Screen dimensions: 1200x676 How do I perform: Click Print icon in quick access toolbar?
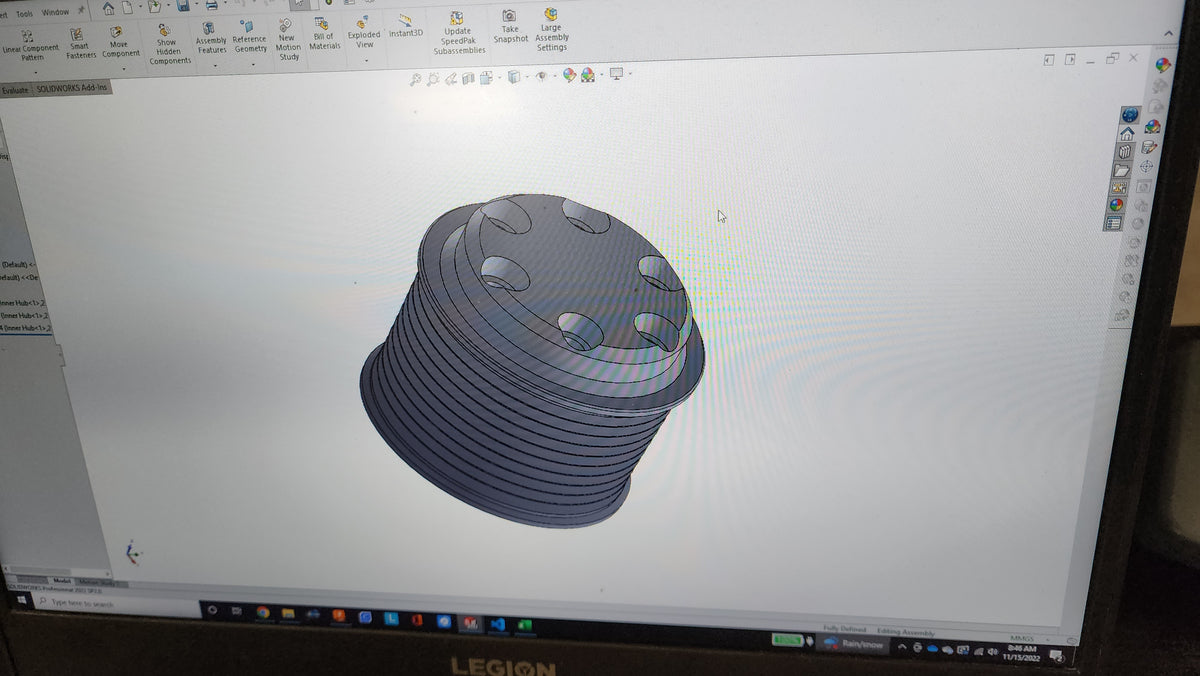click(x=211, y=5)
